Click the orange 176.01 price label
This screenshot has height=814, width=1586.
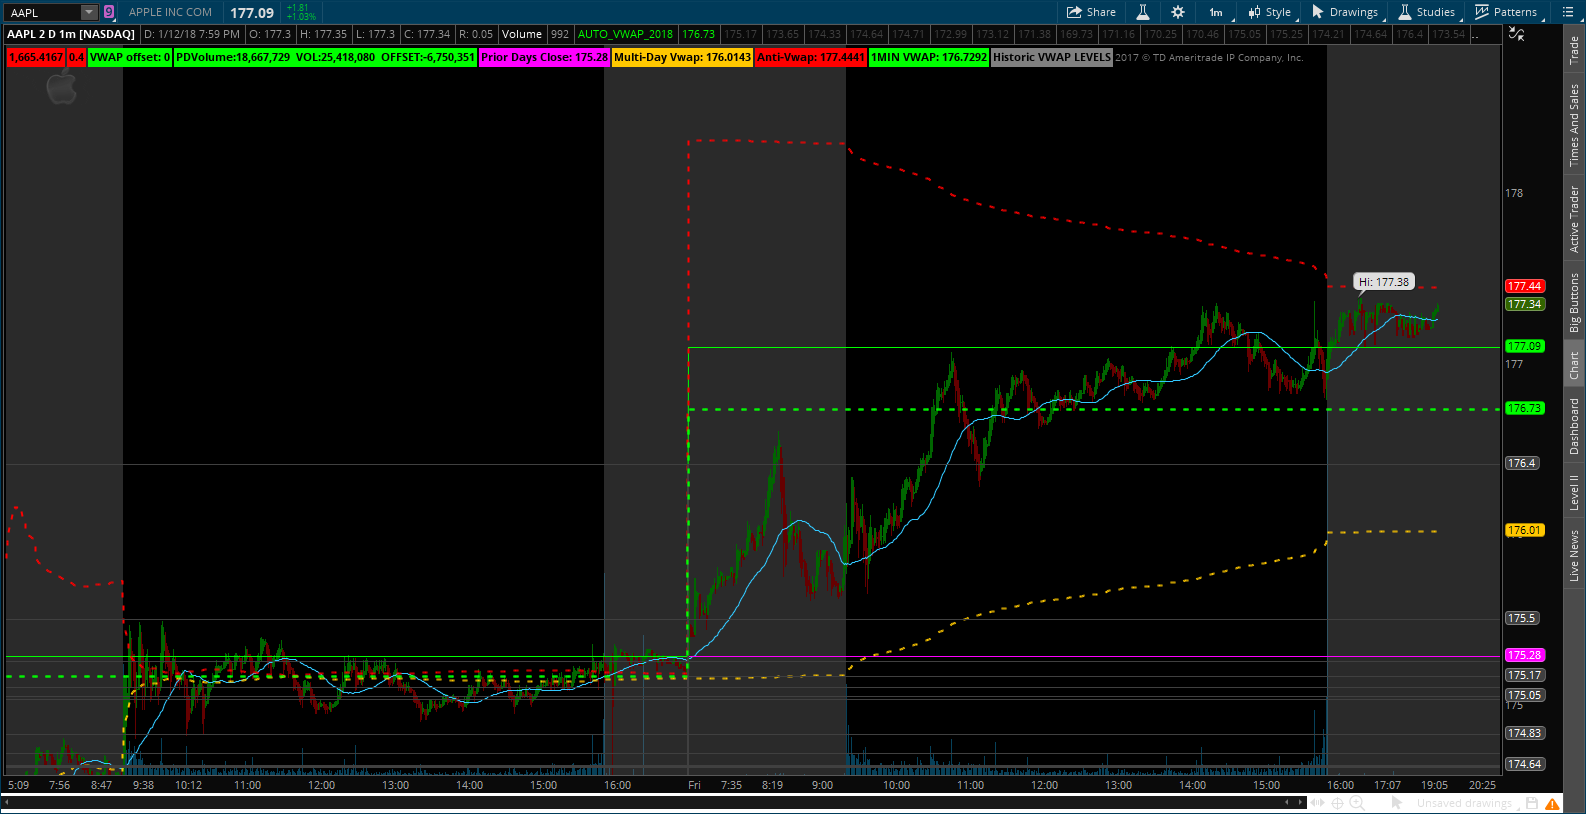tap(1525, 530)
